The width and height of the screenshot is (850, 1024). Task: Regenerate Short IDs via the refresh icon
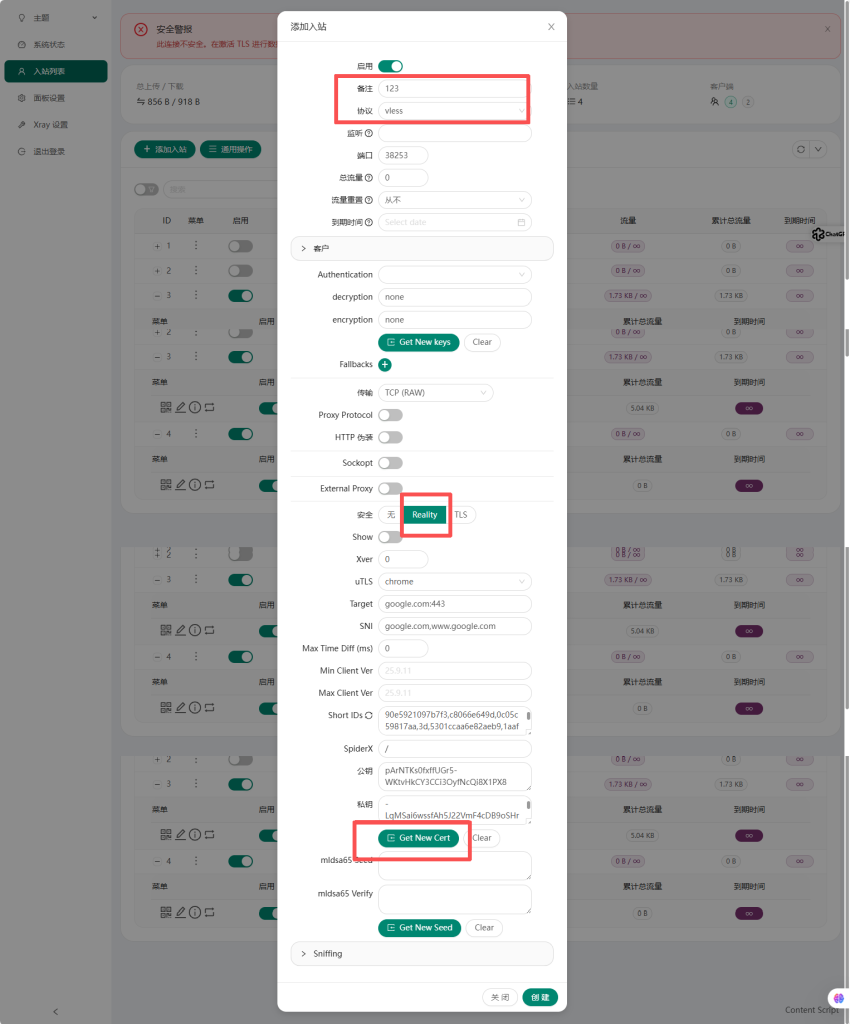click(x=369, y=715)
